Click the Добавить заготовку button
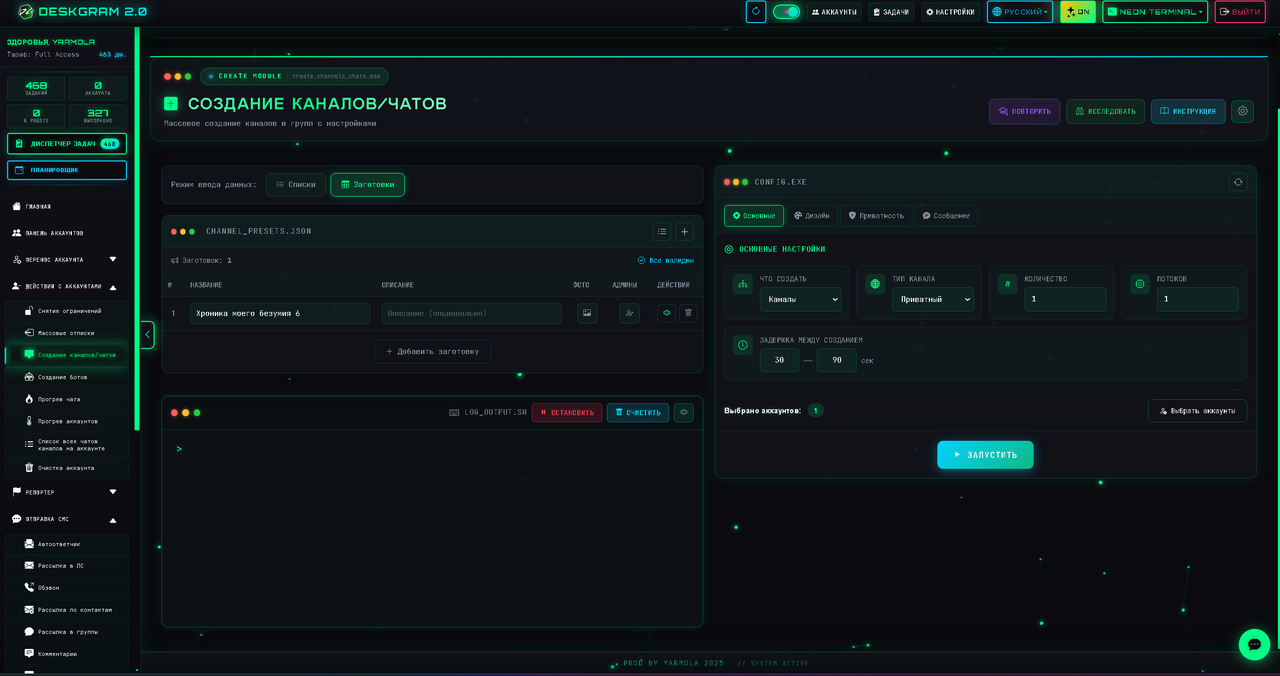Screen dimensions: 1280x676 432,351
